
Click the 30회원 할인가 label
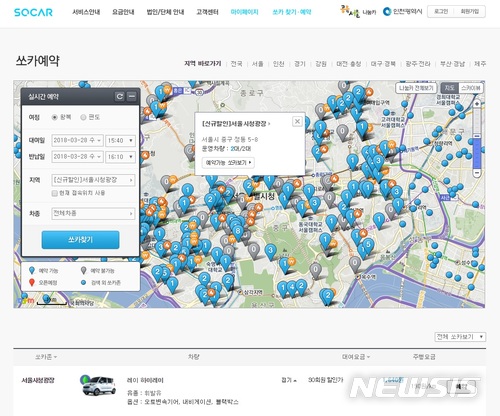pyautogui.click(x=325, y=380)
